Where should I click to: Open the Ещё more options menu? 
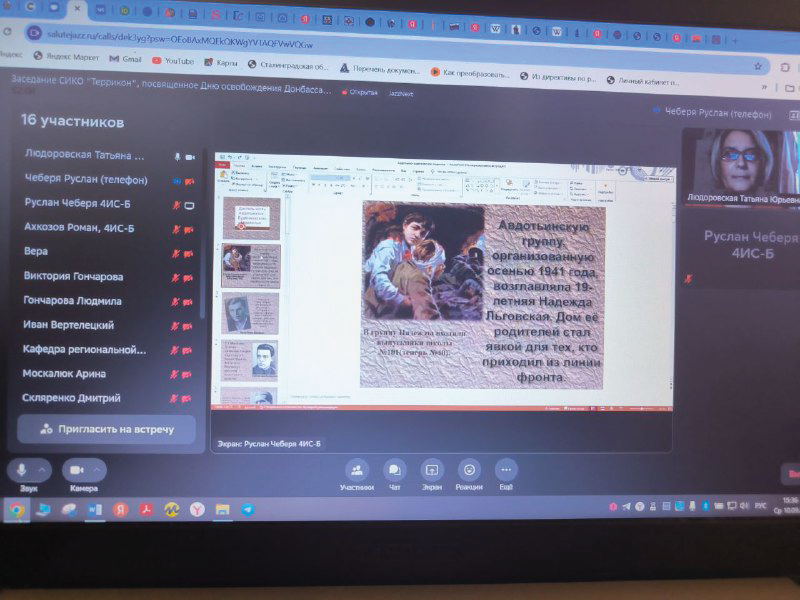click(x=506, y=474)
